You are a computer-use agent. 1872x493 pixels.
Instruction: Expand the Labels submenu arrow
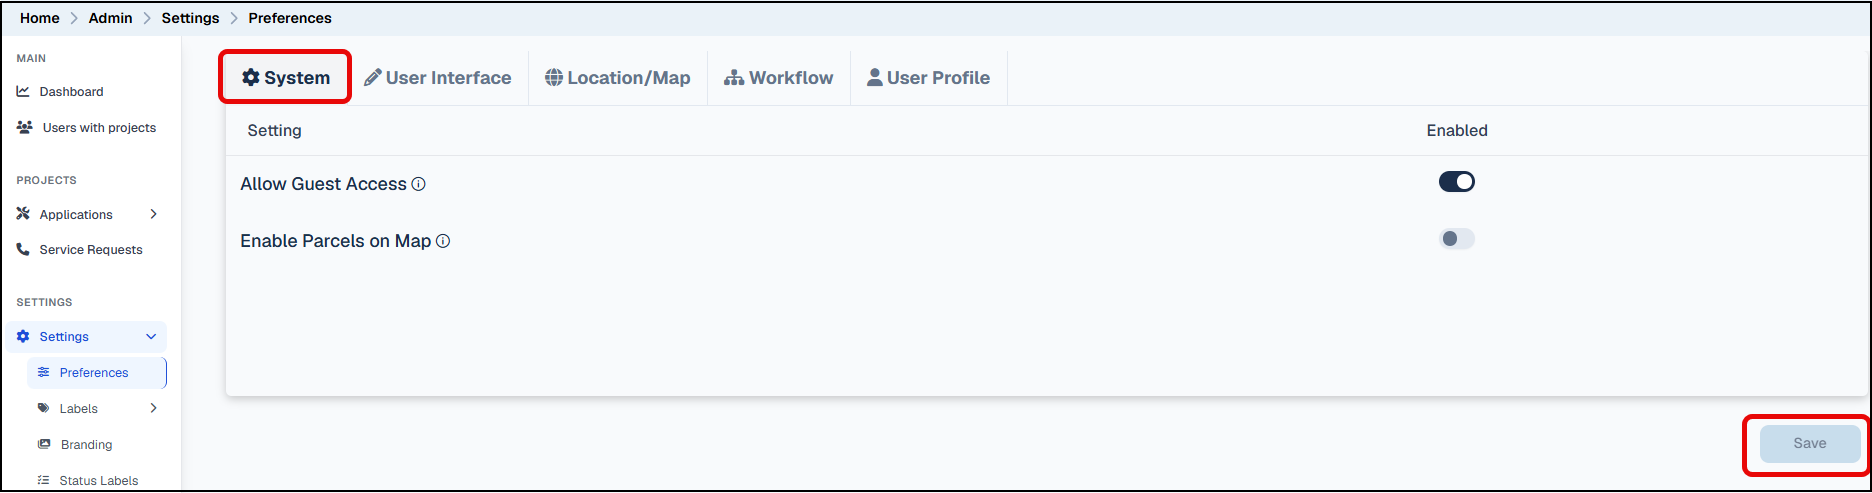click(x=153, y=408)
